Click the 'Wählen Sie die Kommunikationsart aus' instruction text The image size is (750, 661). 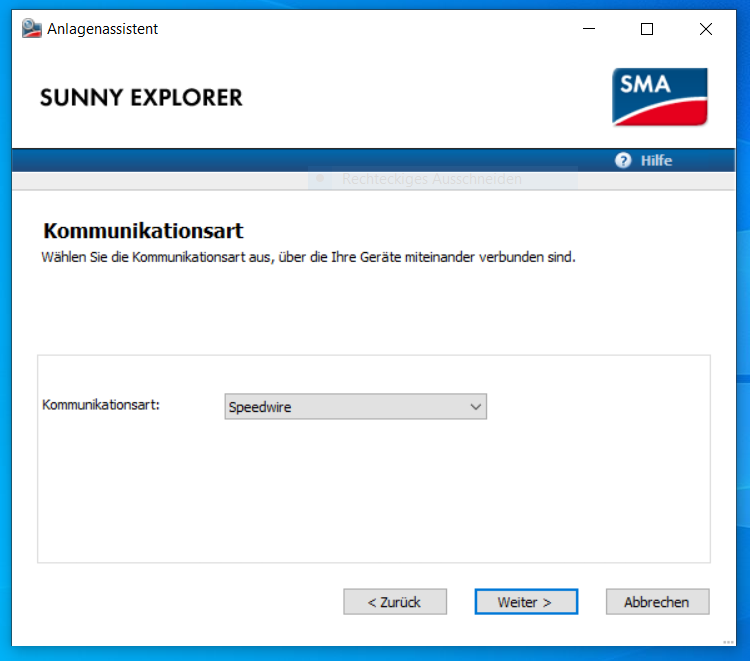[309, 257]
